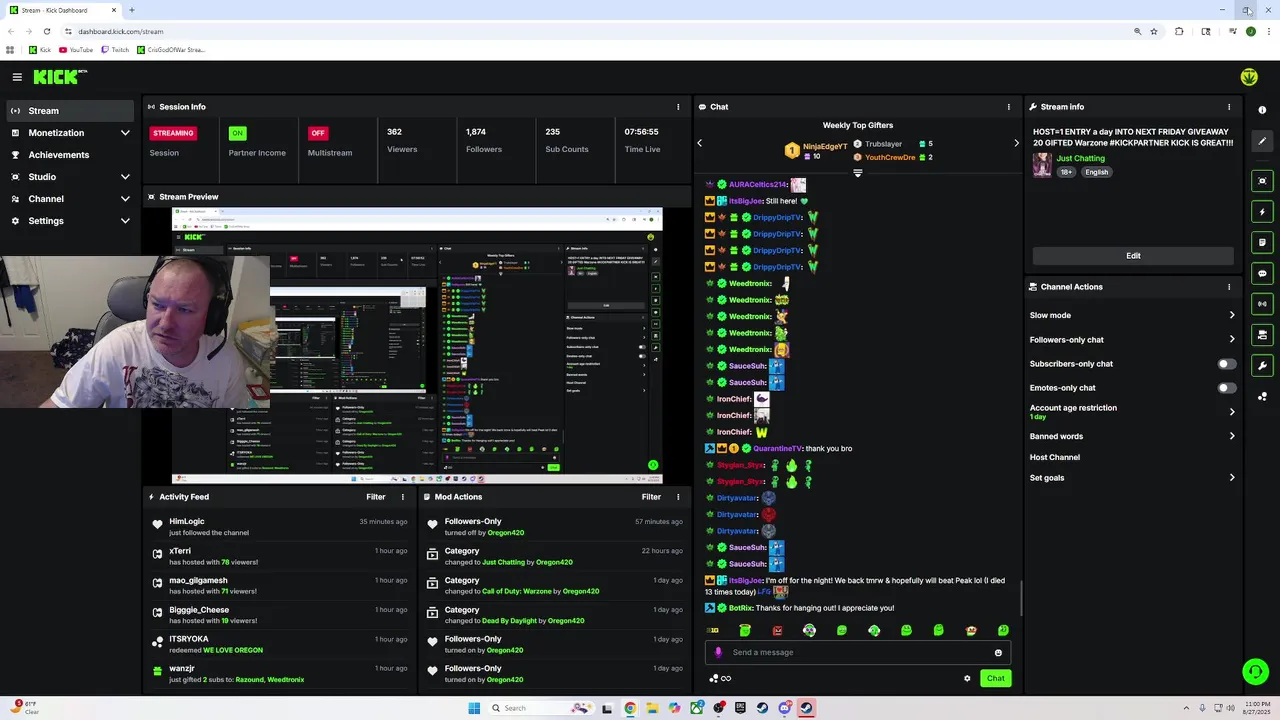The width and height of the screenshot is (1280, 720).
Task: Click the wrench tools icon in right sidebar
Action: [x=1262, y=366]
